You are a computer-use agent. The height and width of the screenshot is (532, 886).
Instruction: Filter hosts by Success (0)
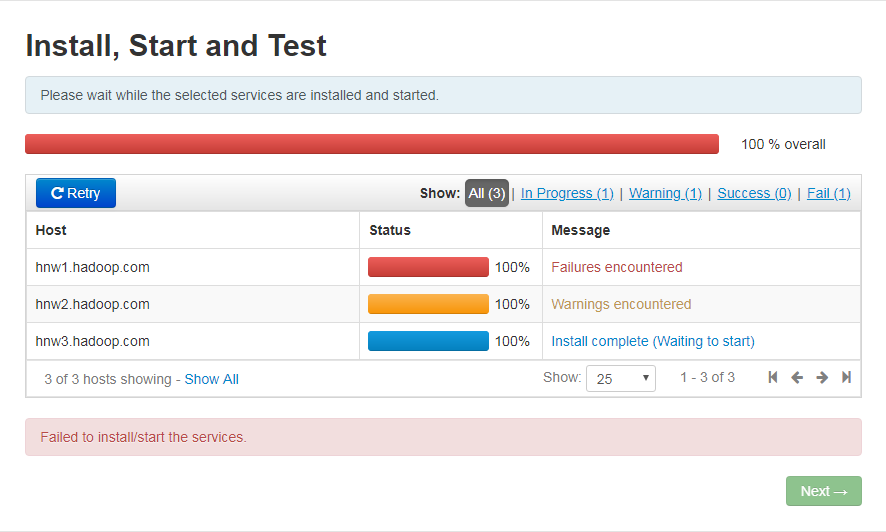[x=754, y=193]
